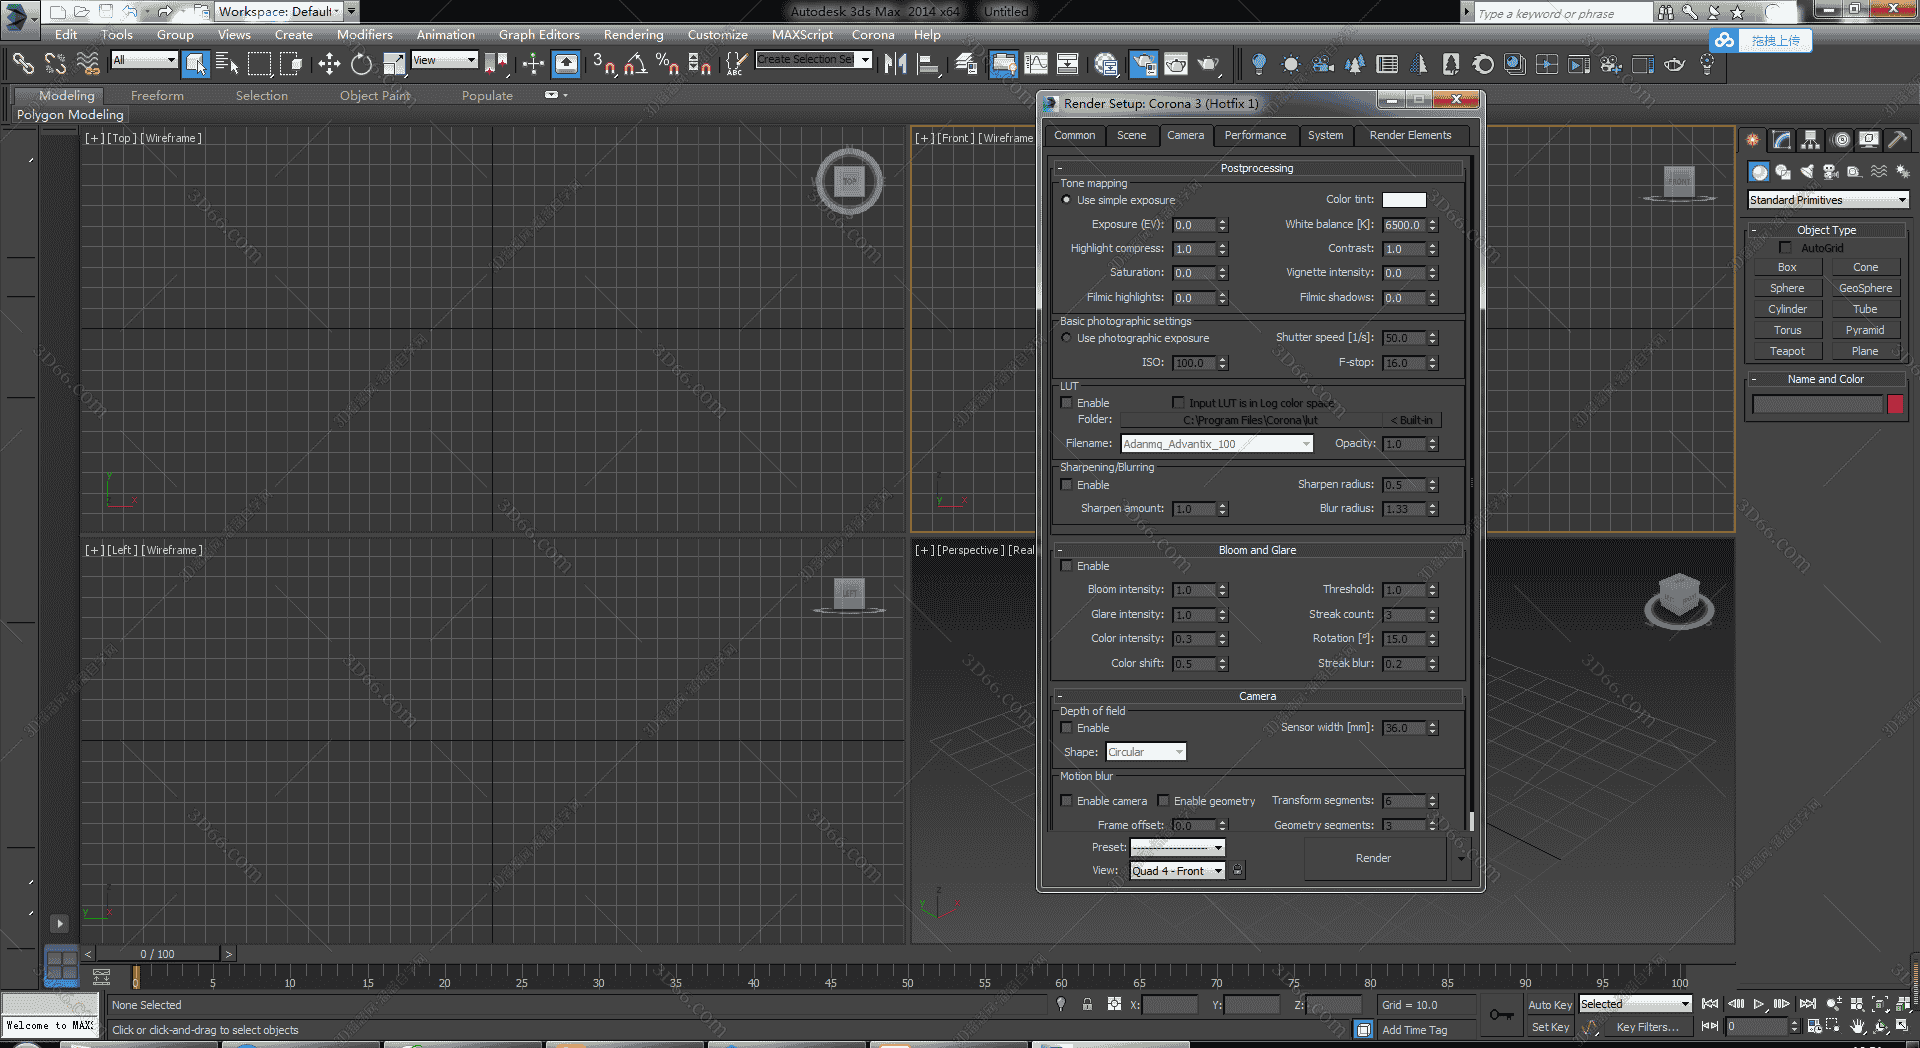Image resolution: width=1920 pixels, height=1048 pixels.
Task: Switch to the Performance tab
Action: point(1255,135)
